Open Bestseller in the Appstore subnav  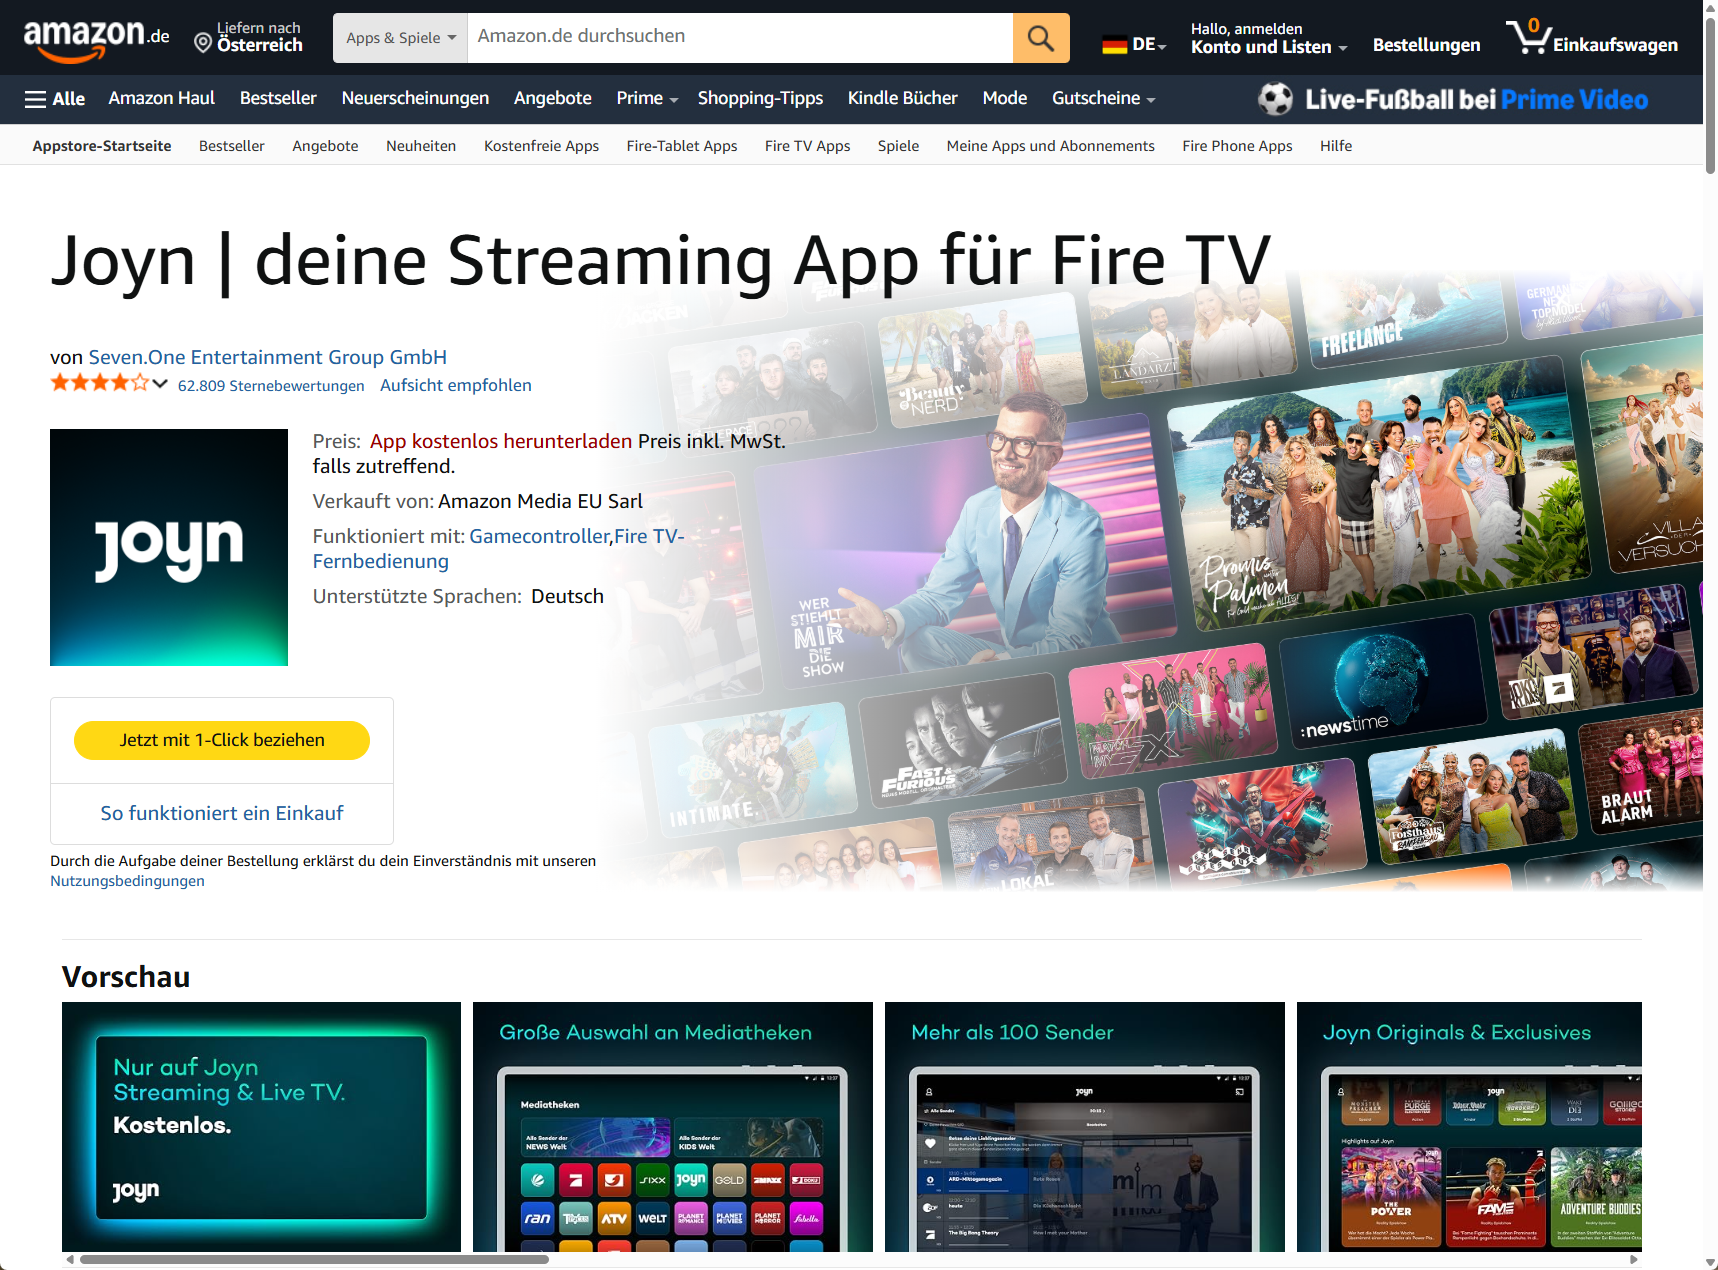pos(232,146)
